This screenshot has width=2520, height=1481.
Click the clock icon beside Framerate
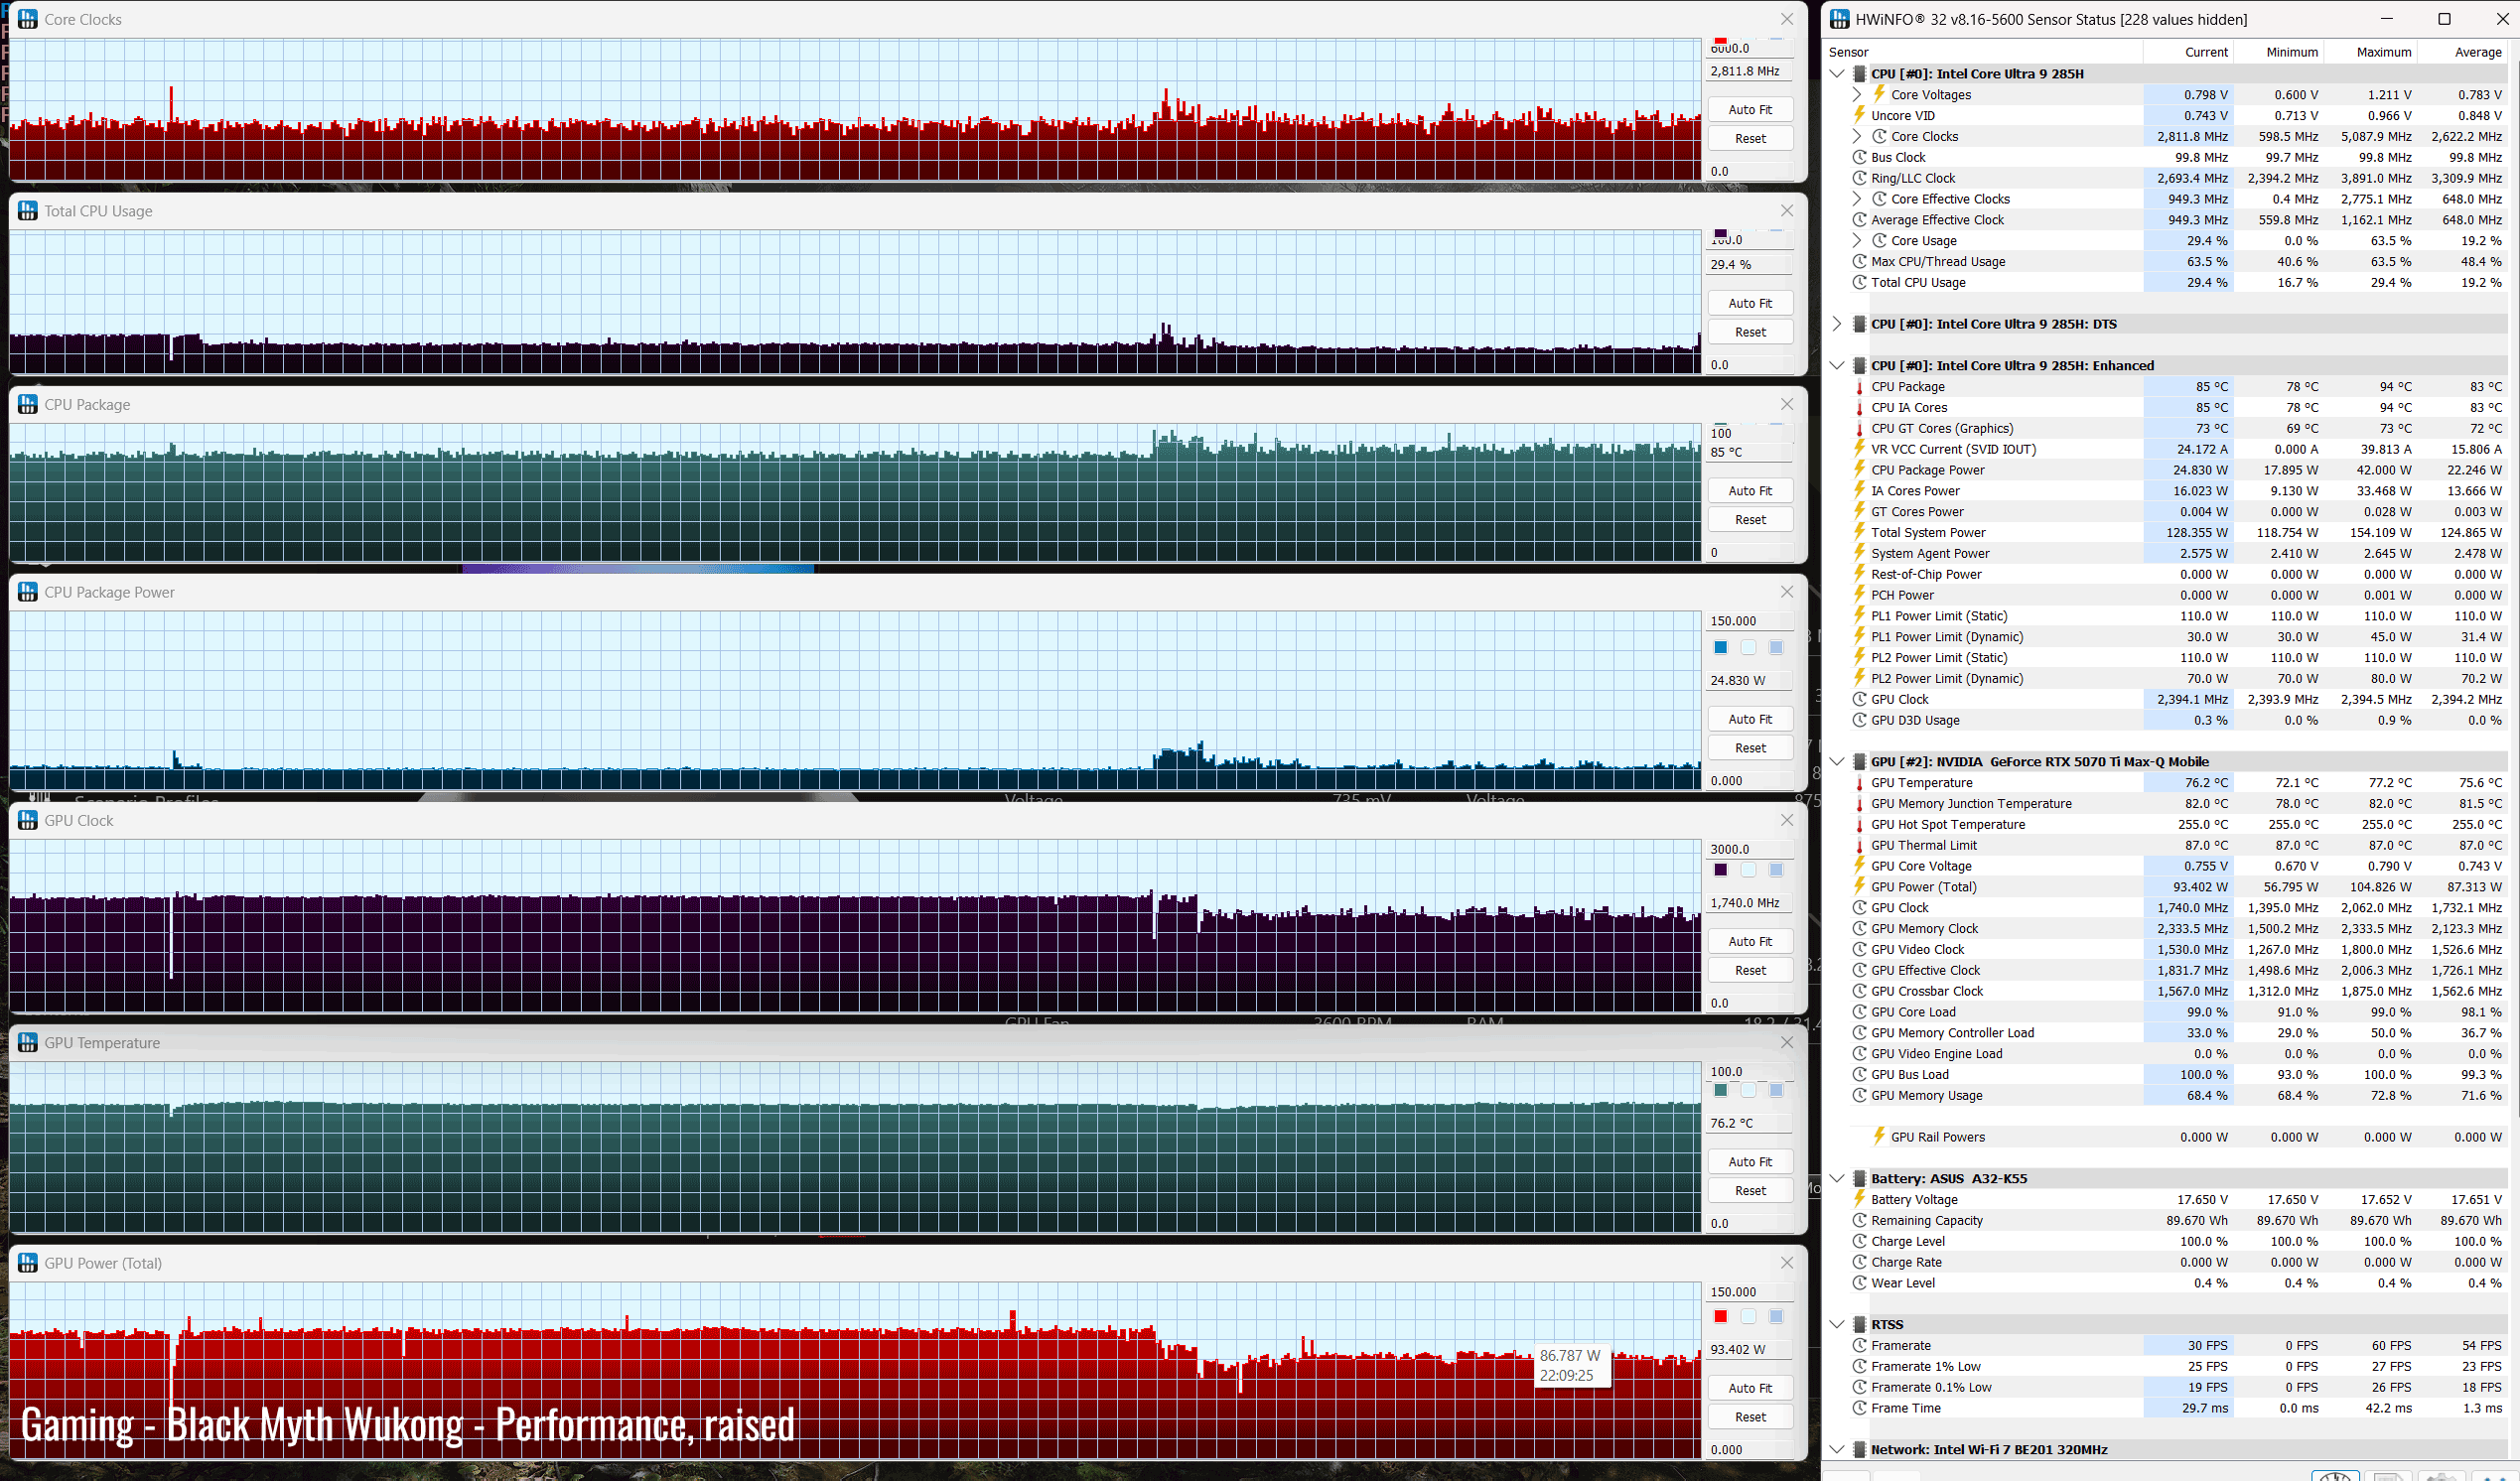point(1859,1346)
